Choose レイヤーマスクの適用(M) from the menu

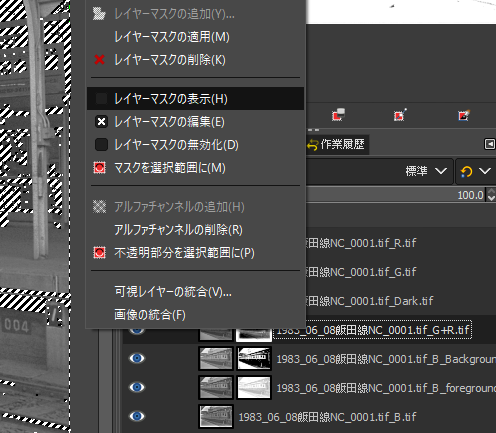pyautogui.click(x=195, y=37)
